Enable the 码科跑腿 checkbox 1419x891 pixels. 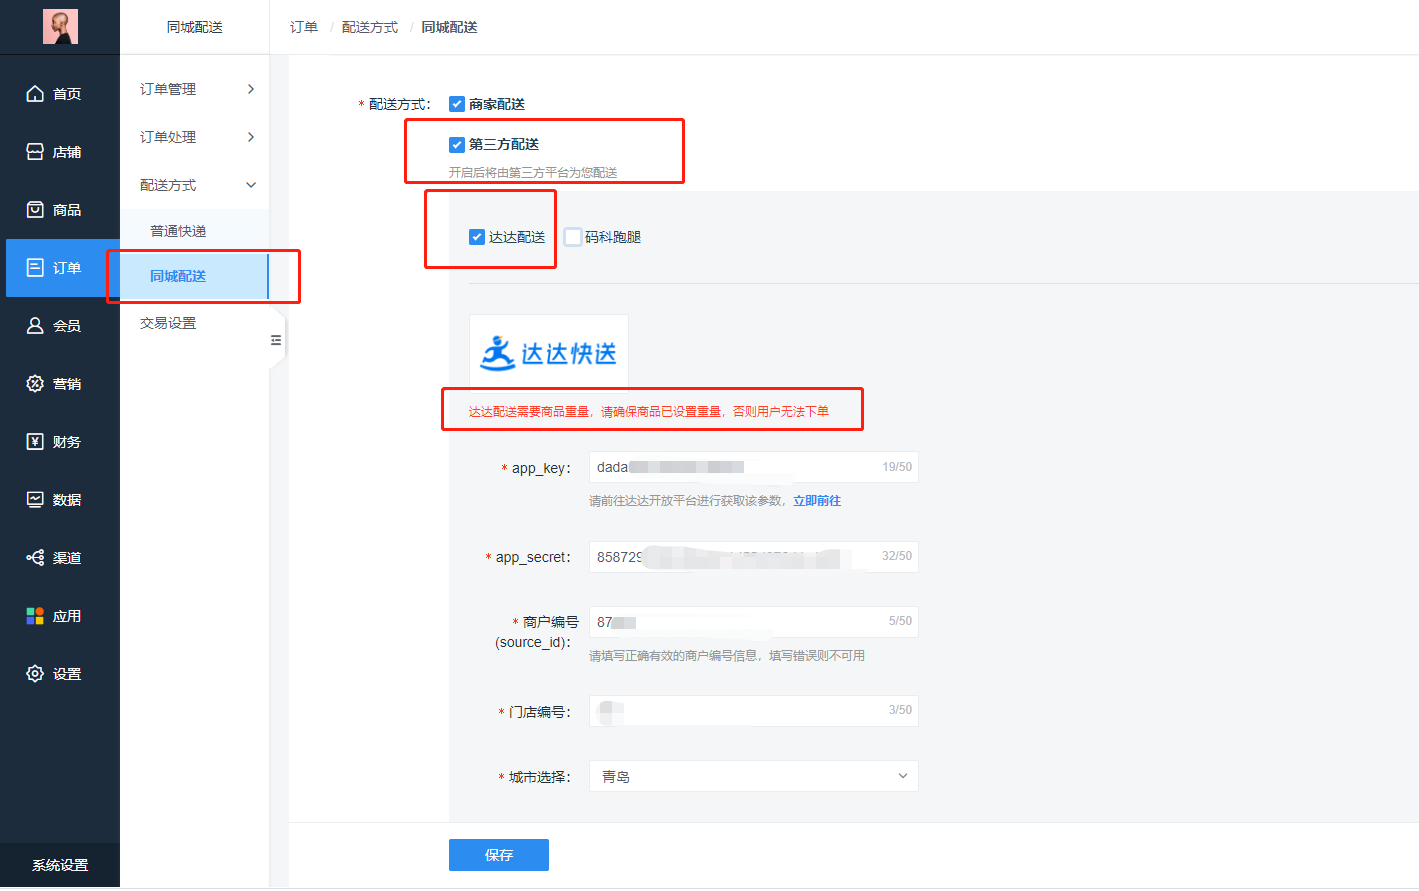573,237
